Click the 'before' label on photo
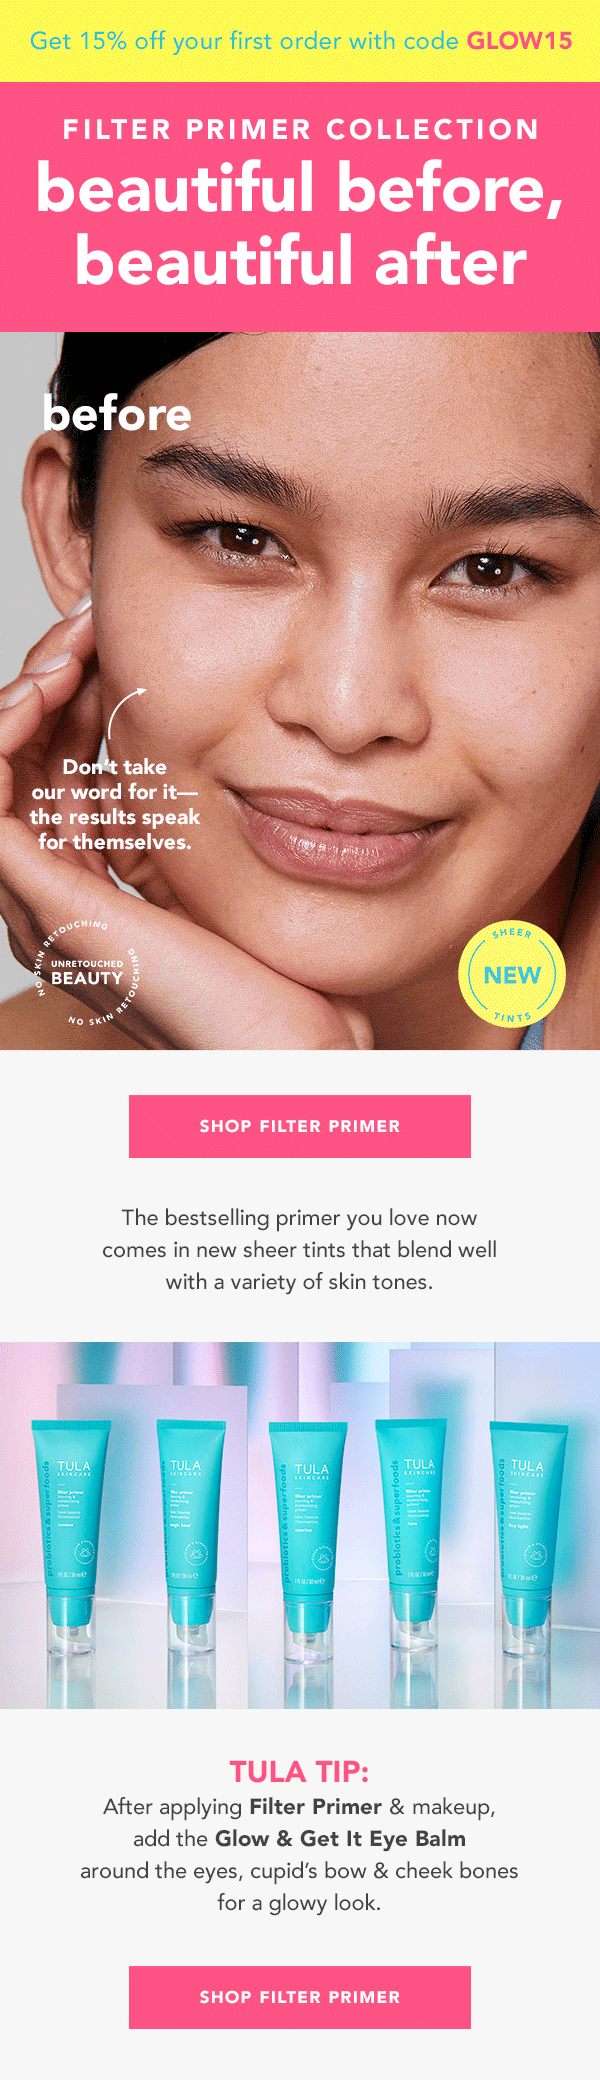The image size is (600, 2080). point(117,413)
